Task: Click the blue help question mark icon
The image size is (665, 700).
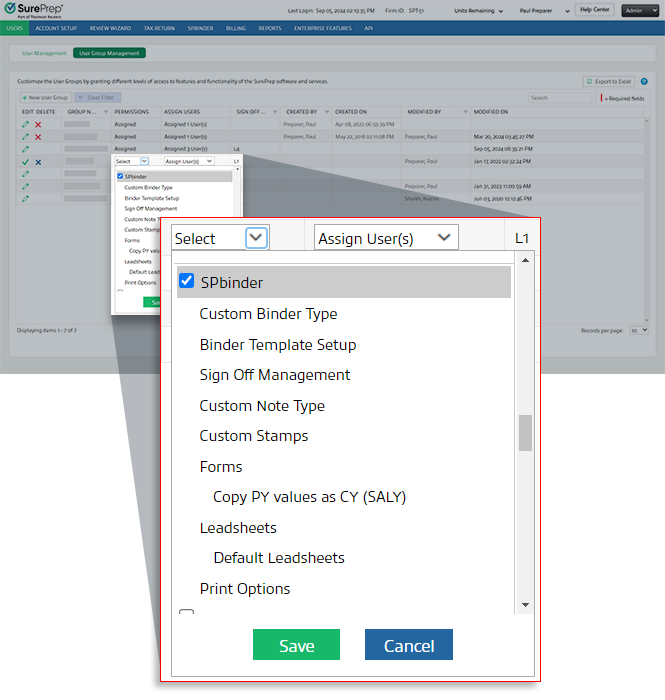Action: (643, 81)
